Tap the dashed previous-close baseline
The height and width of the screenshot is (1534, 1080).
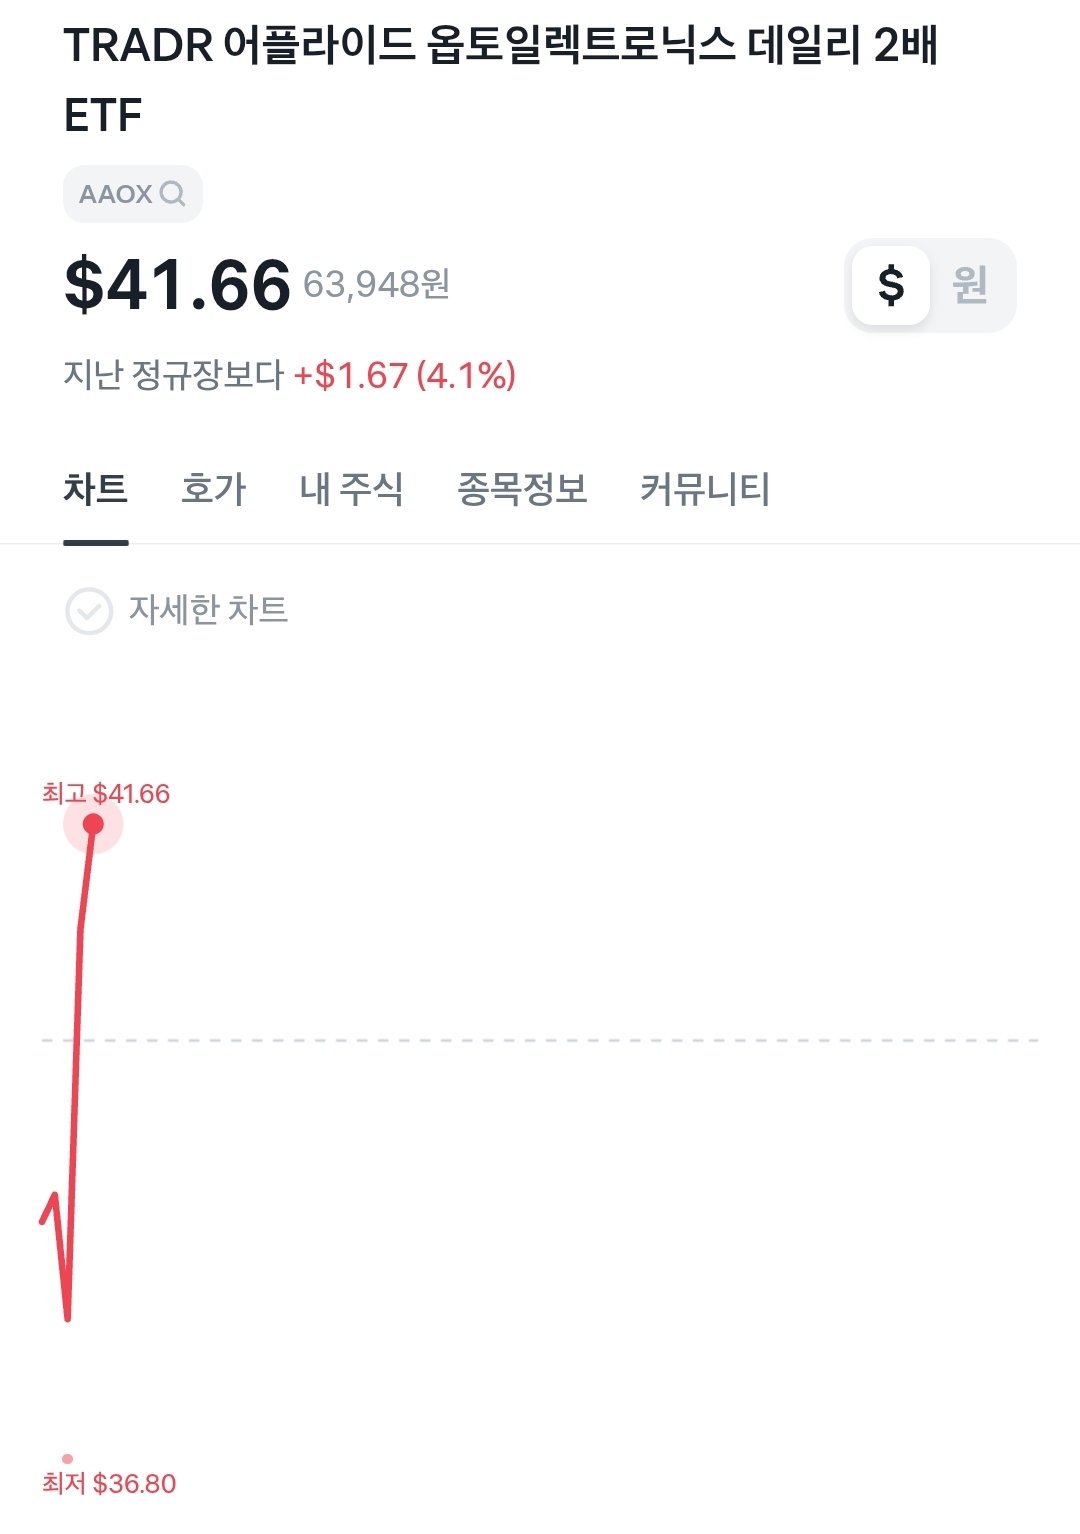[540, 1040]
